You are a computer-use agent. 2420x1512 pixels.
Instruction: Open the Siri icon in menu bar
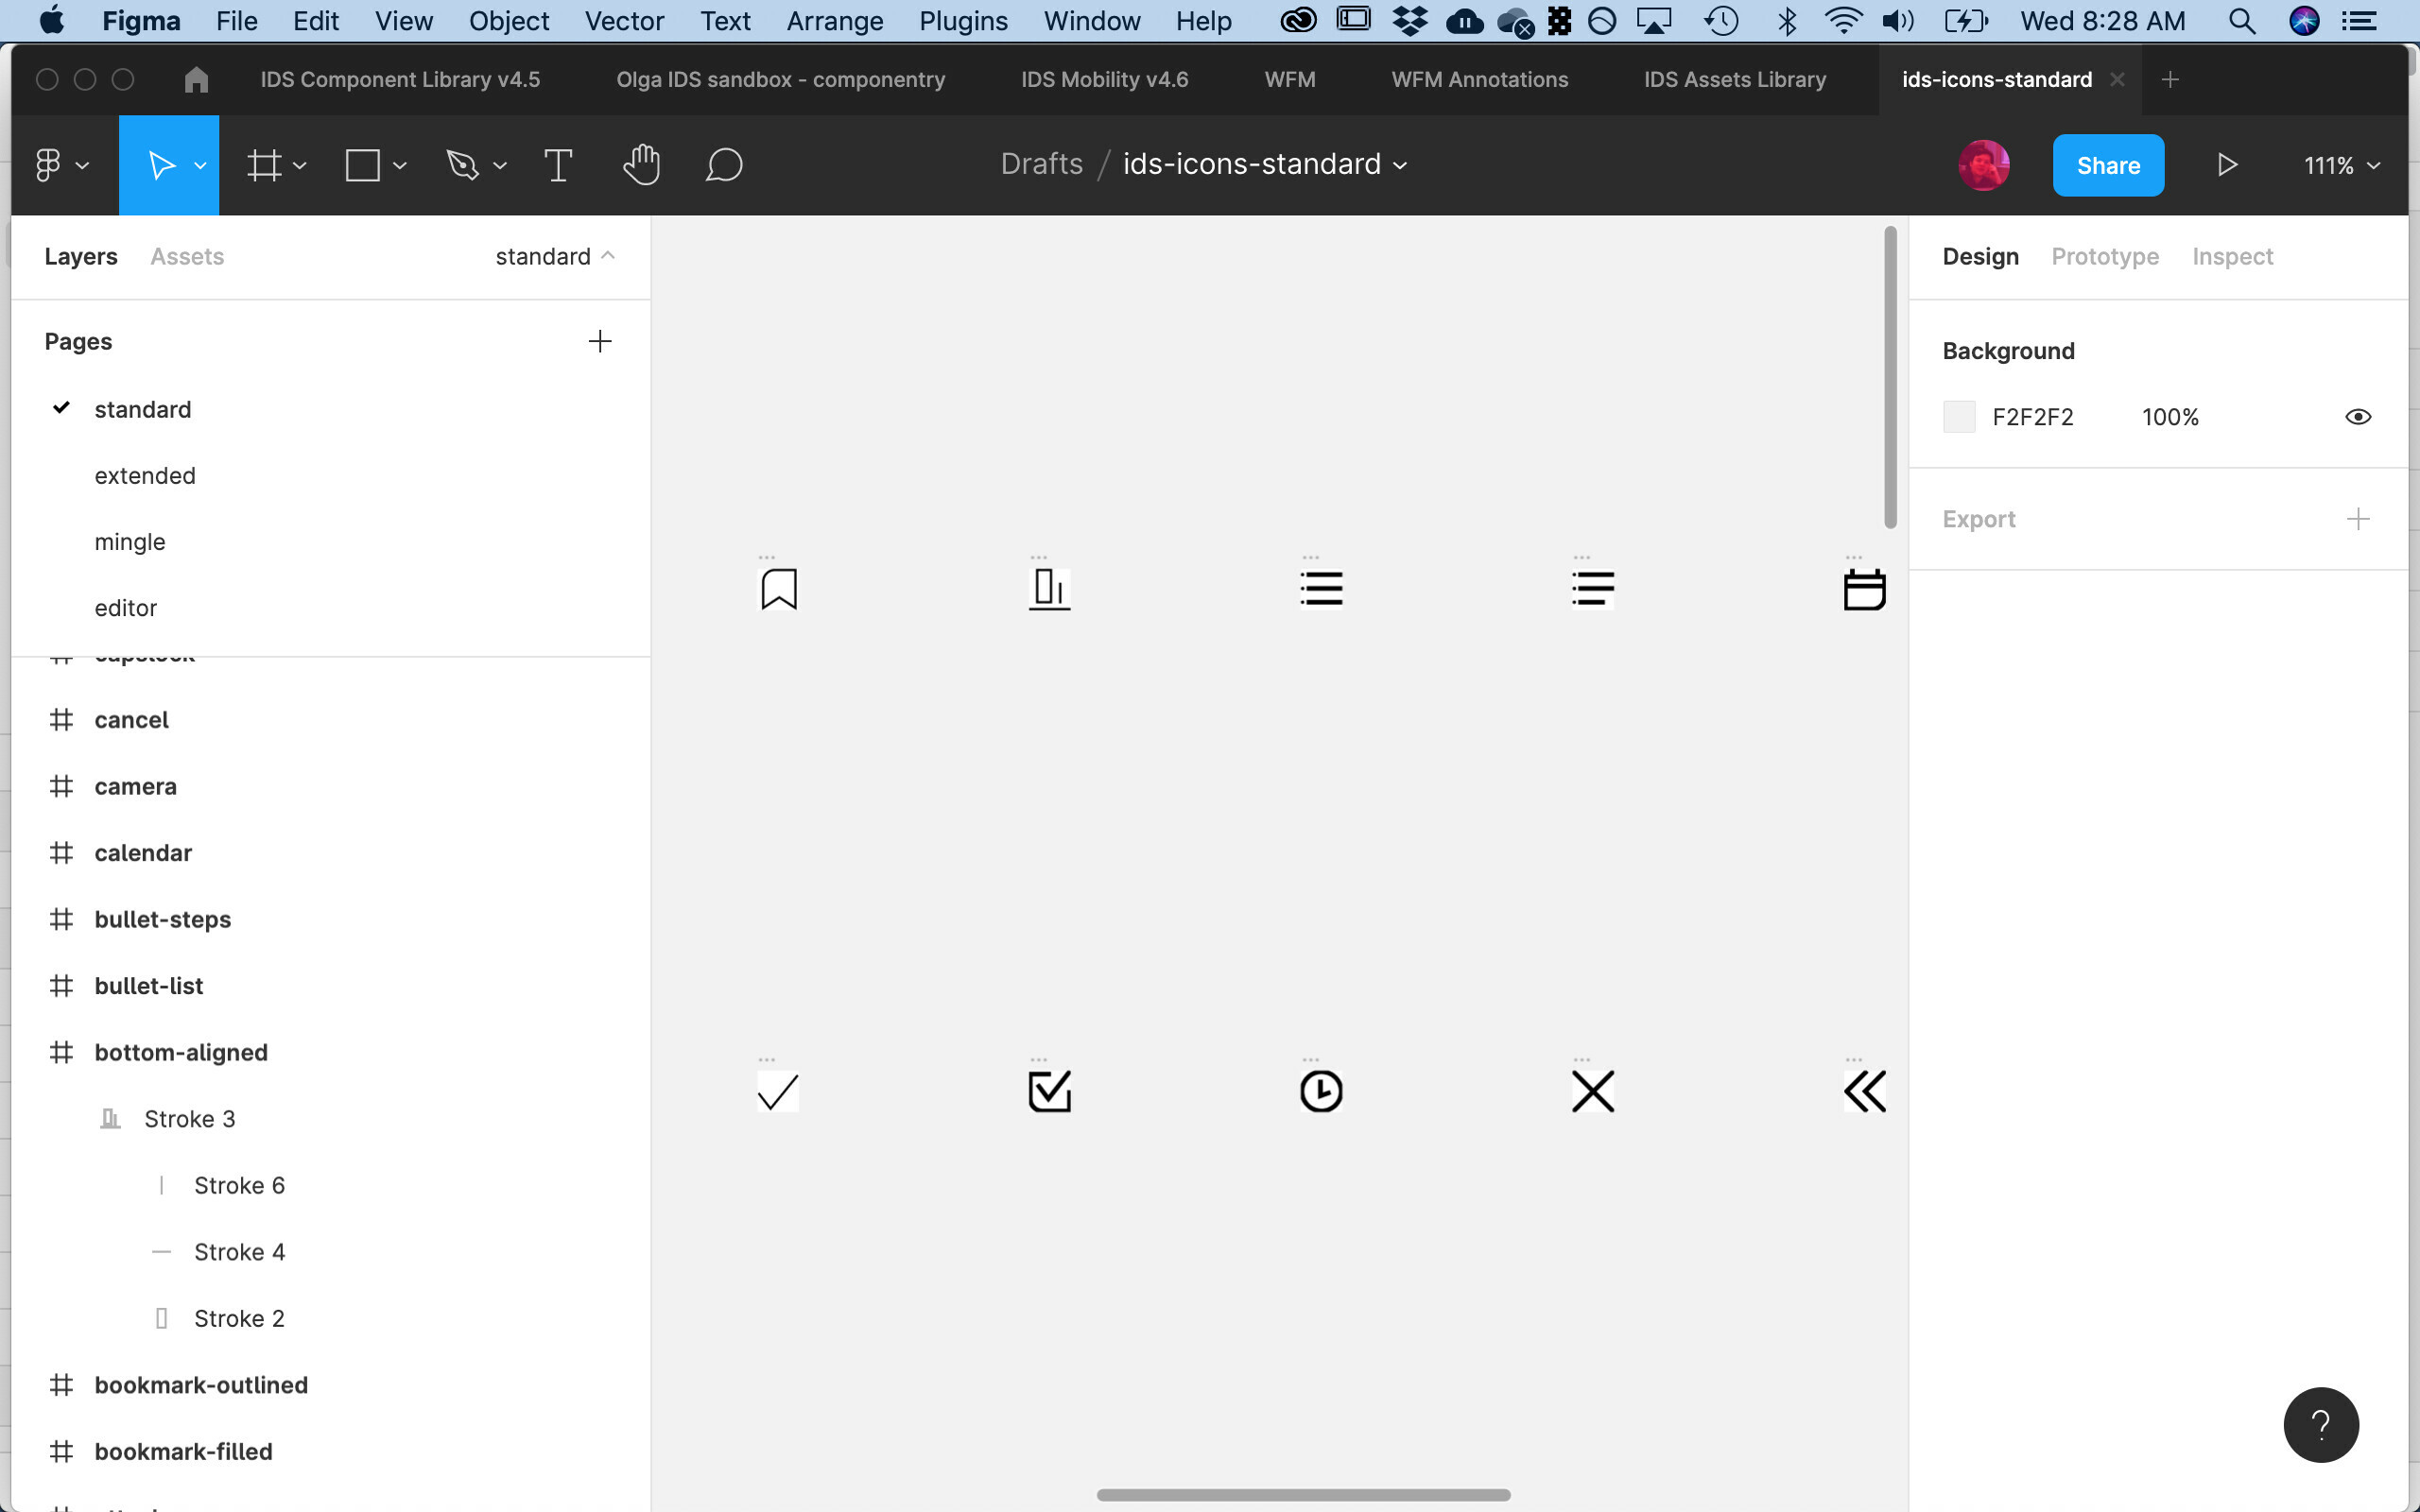pos(2304,21)
